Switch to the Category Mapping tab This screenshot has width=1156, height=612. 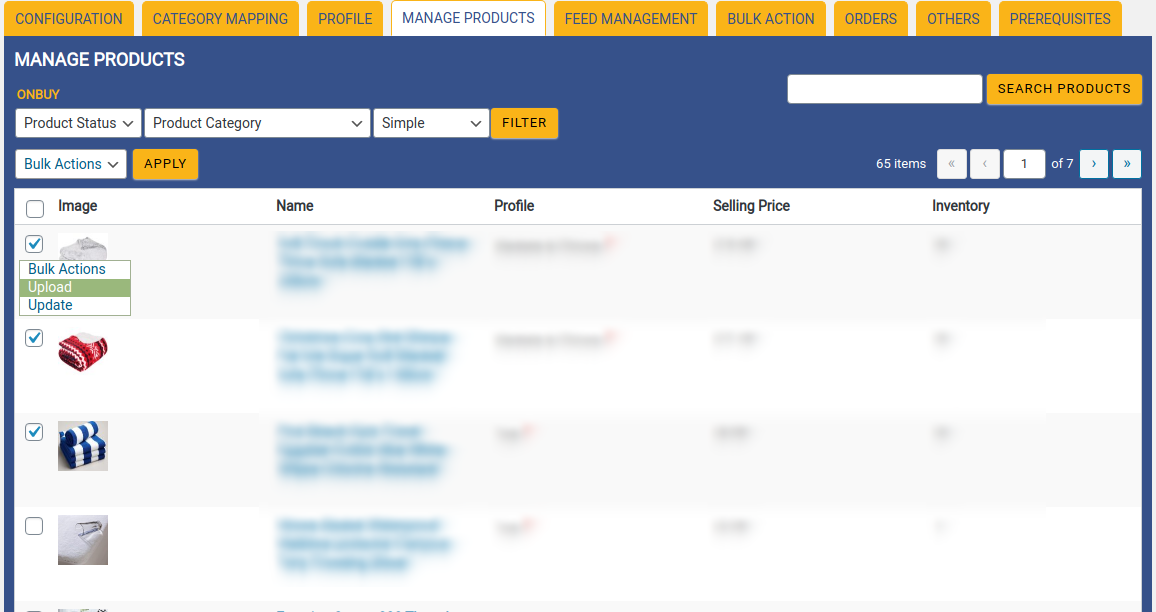[220, 18]
